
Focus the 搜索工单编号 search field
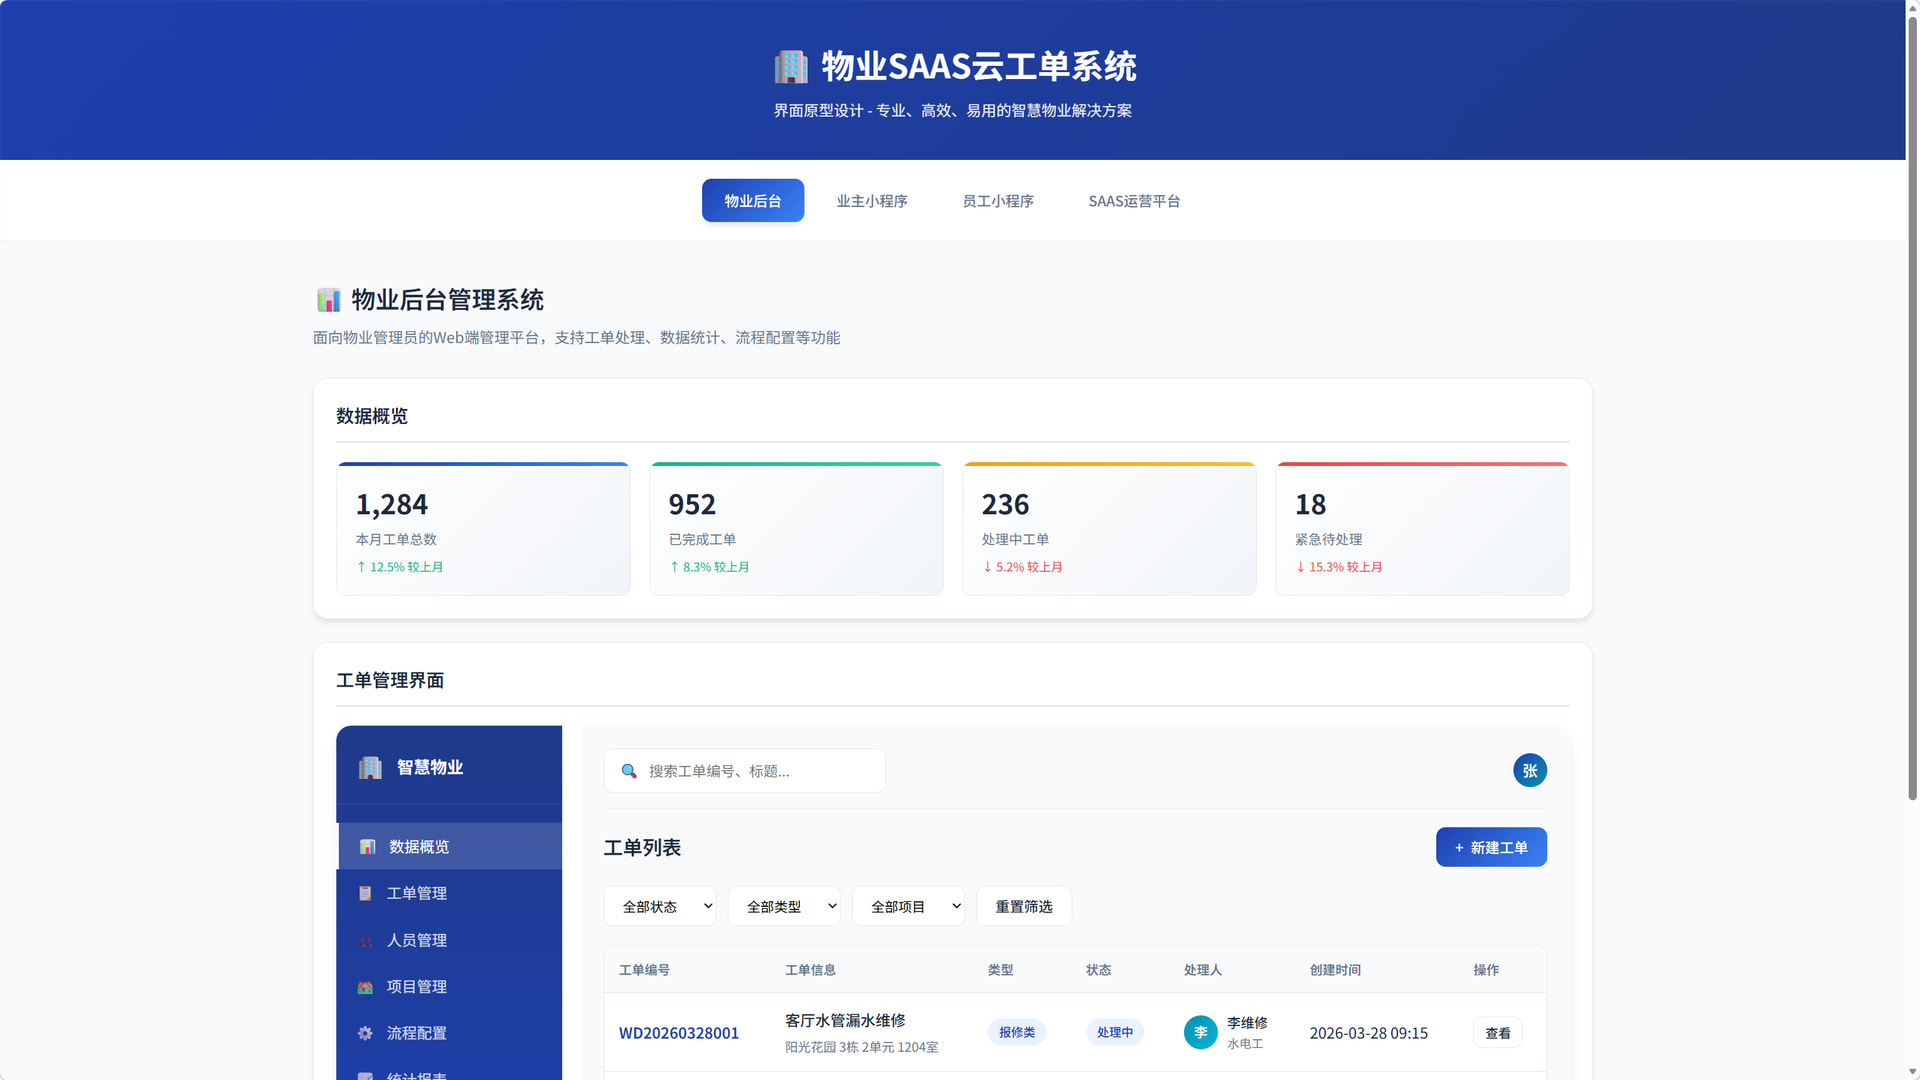[760, 771]
